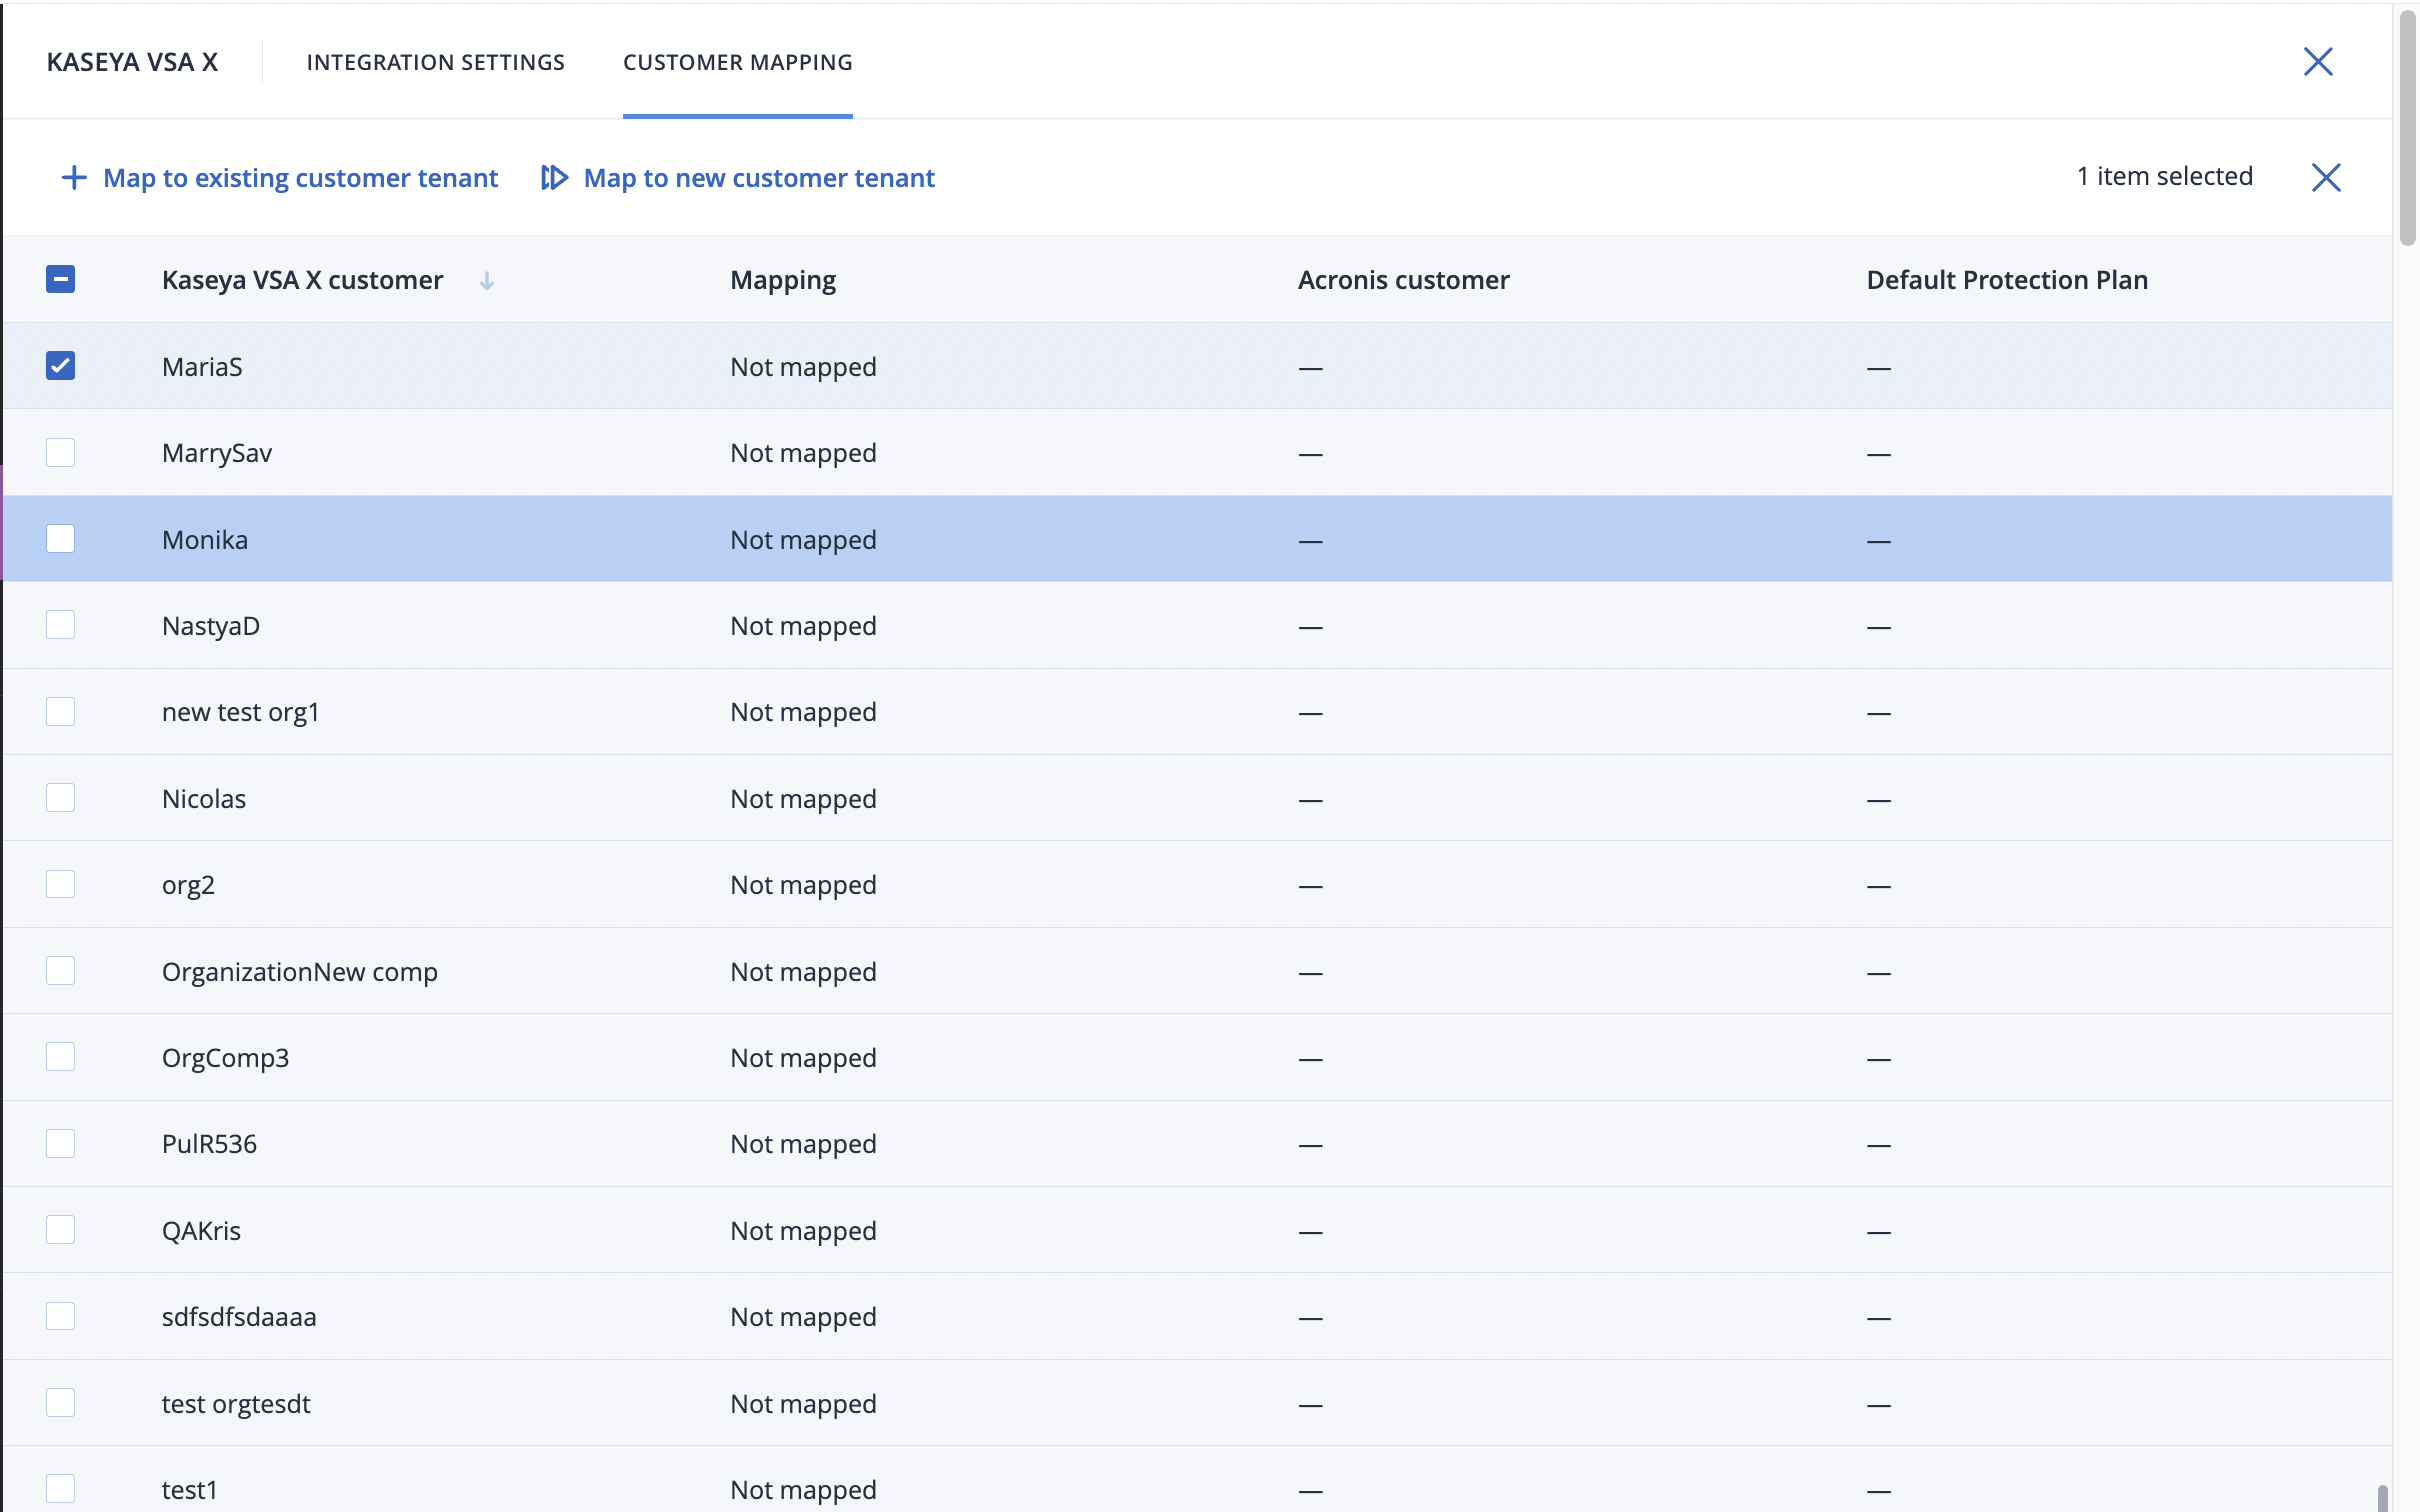Check the OrgComp3 checkbox
The height and width of the screenshot is (1512, 2420).
click(x=60, y=1057)
